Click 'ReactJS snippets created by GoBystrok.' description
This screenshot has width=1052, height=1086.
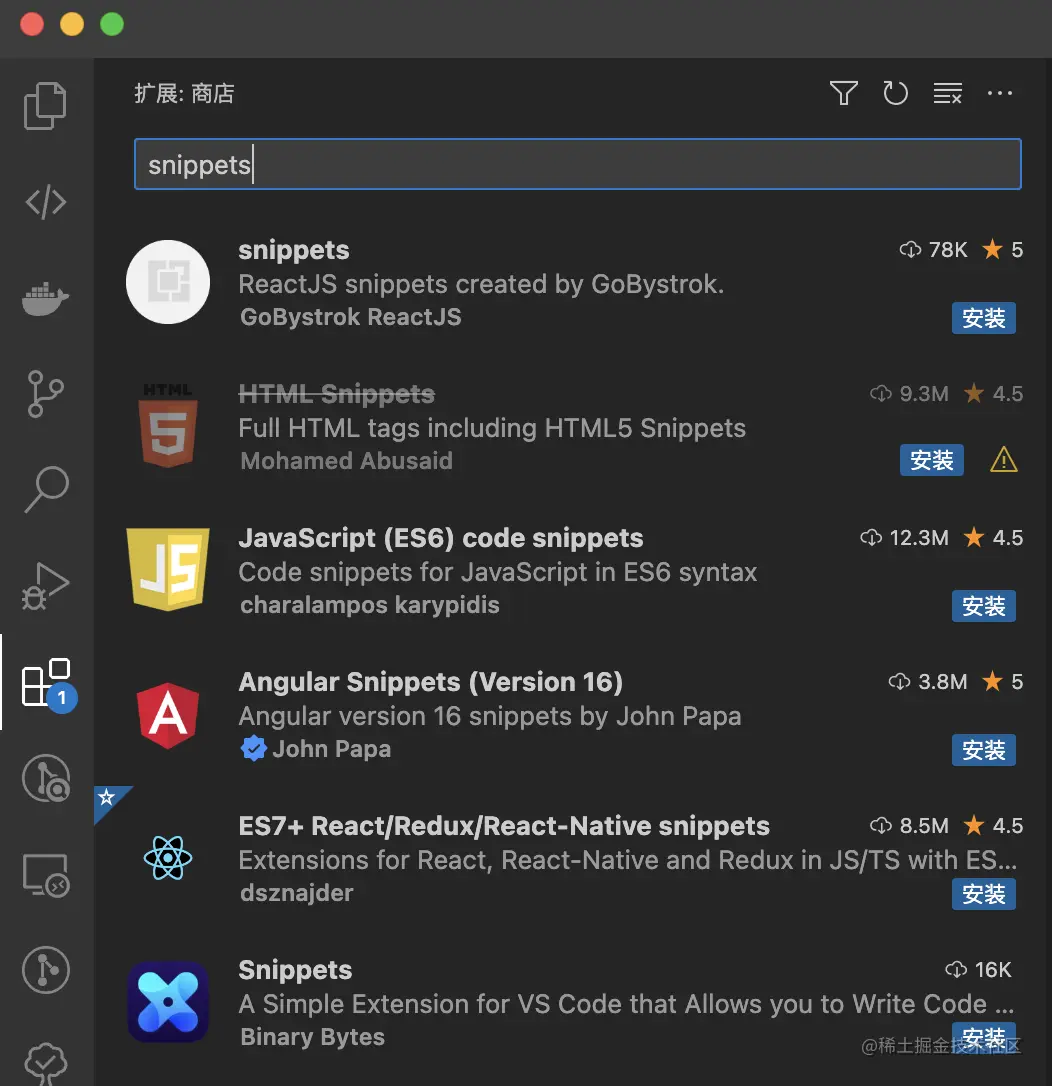coord(481,285)
